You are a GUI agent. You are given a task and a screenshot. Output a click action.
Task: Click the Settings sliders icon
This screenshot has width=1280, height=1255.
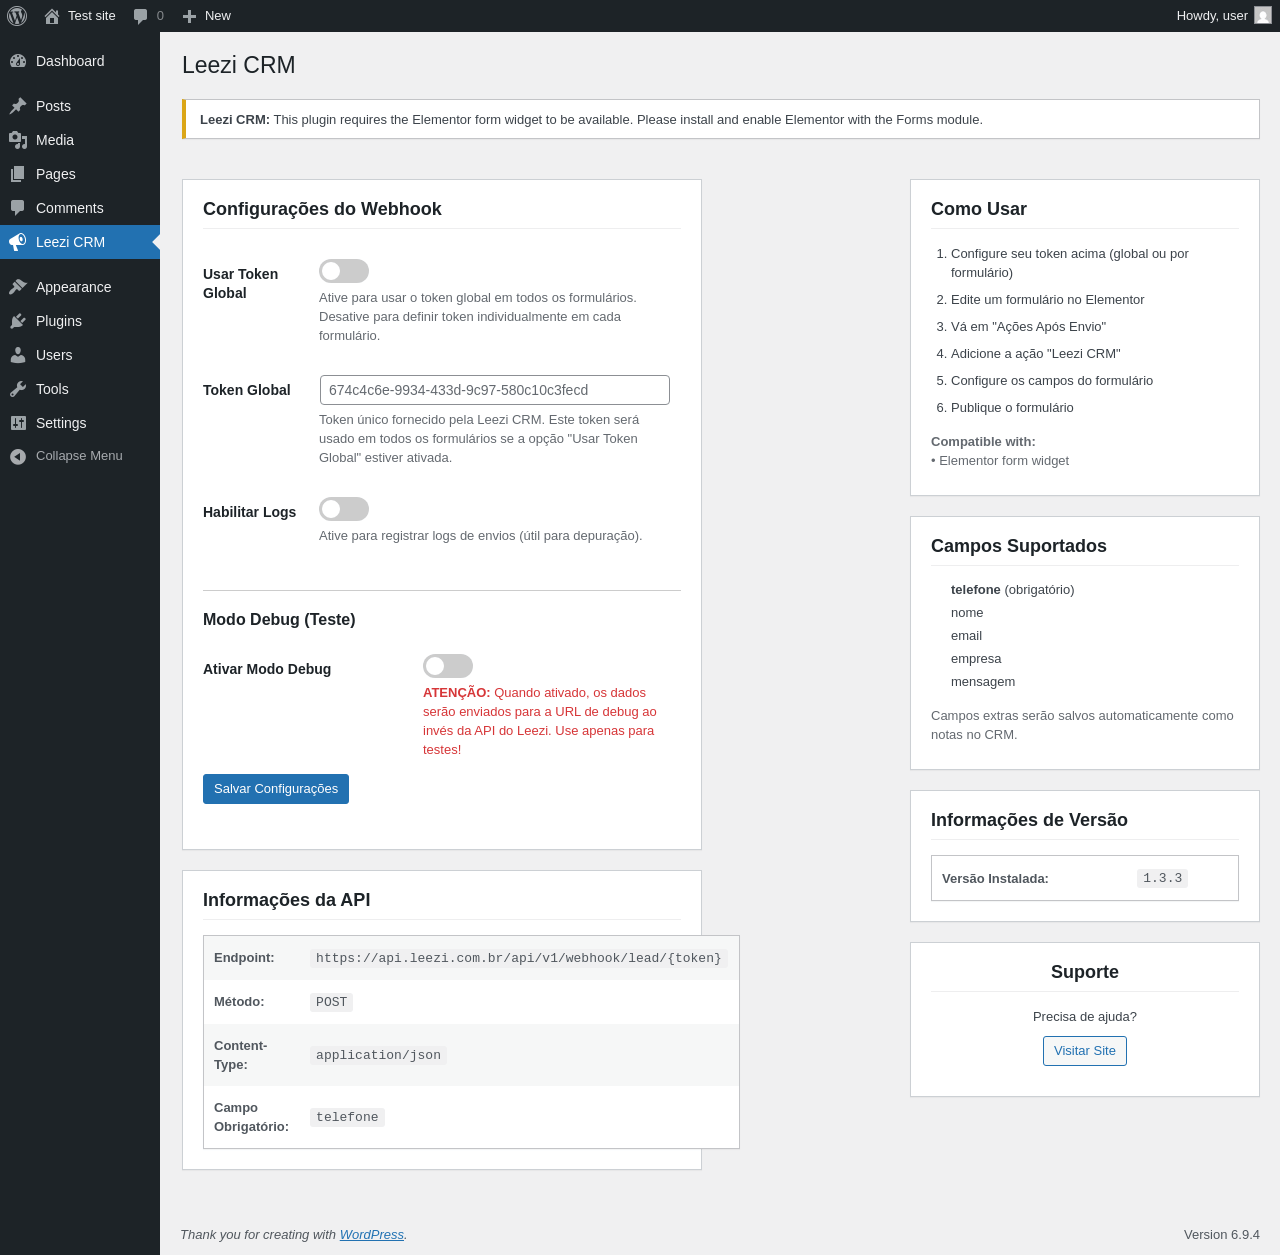pyautogui.click(x=18, y=423)
